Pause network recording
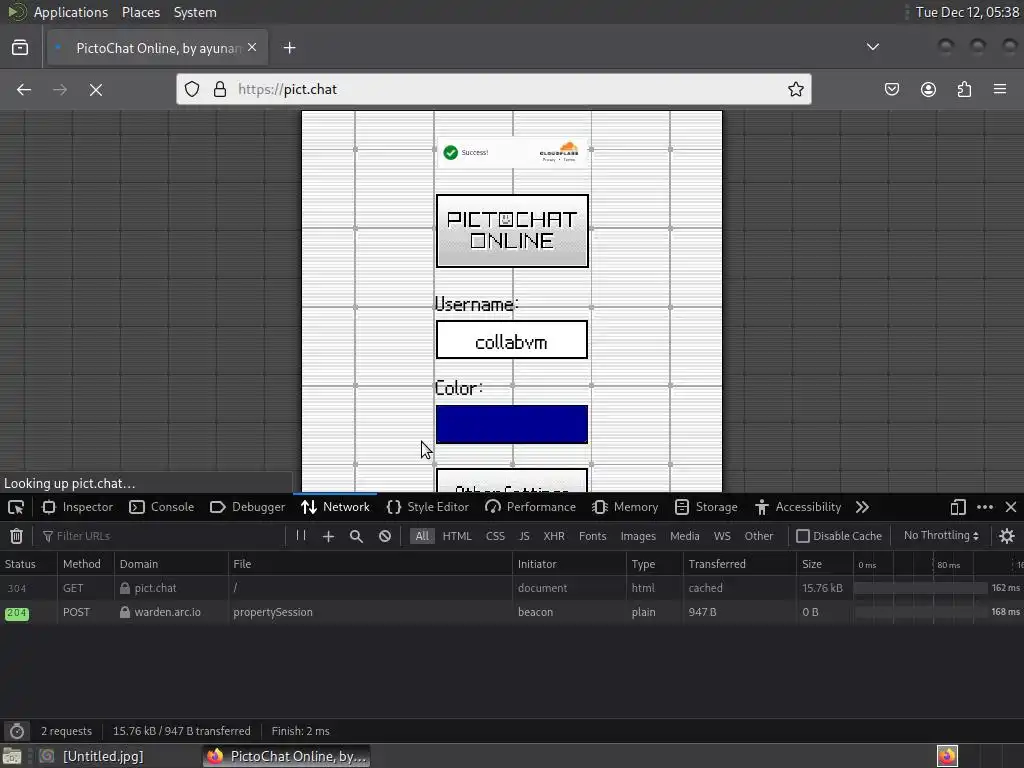The image size is (1024, 768). 301,536
